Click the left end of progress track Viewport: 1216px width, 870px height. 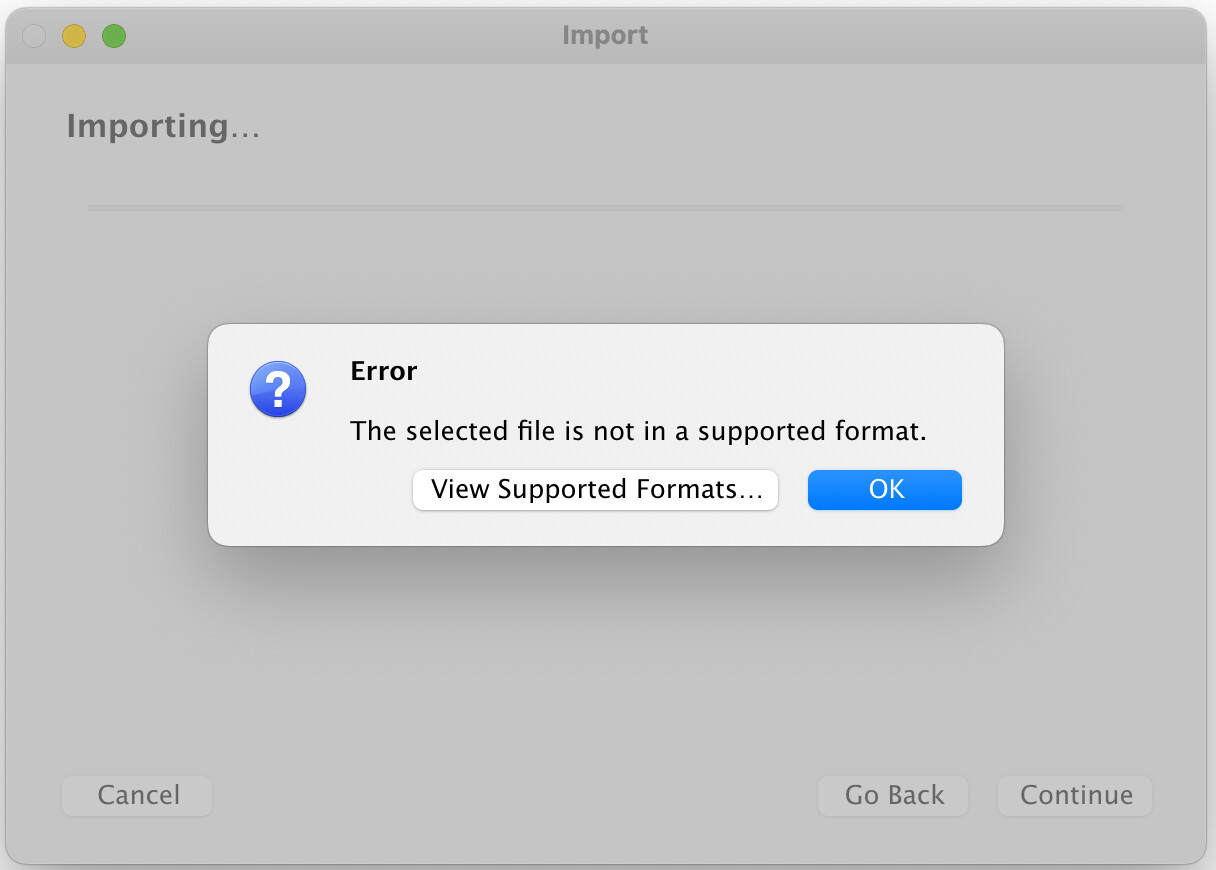[x=92, y=208]
